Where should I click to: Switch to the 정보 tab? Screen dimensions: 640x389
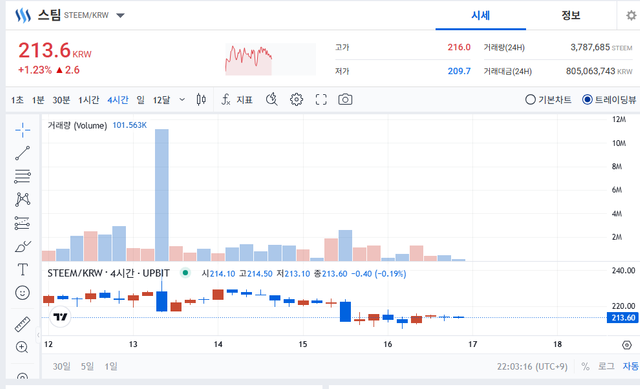571,16
